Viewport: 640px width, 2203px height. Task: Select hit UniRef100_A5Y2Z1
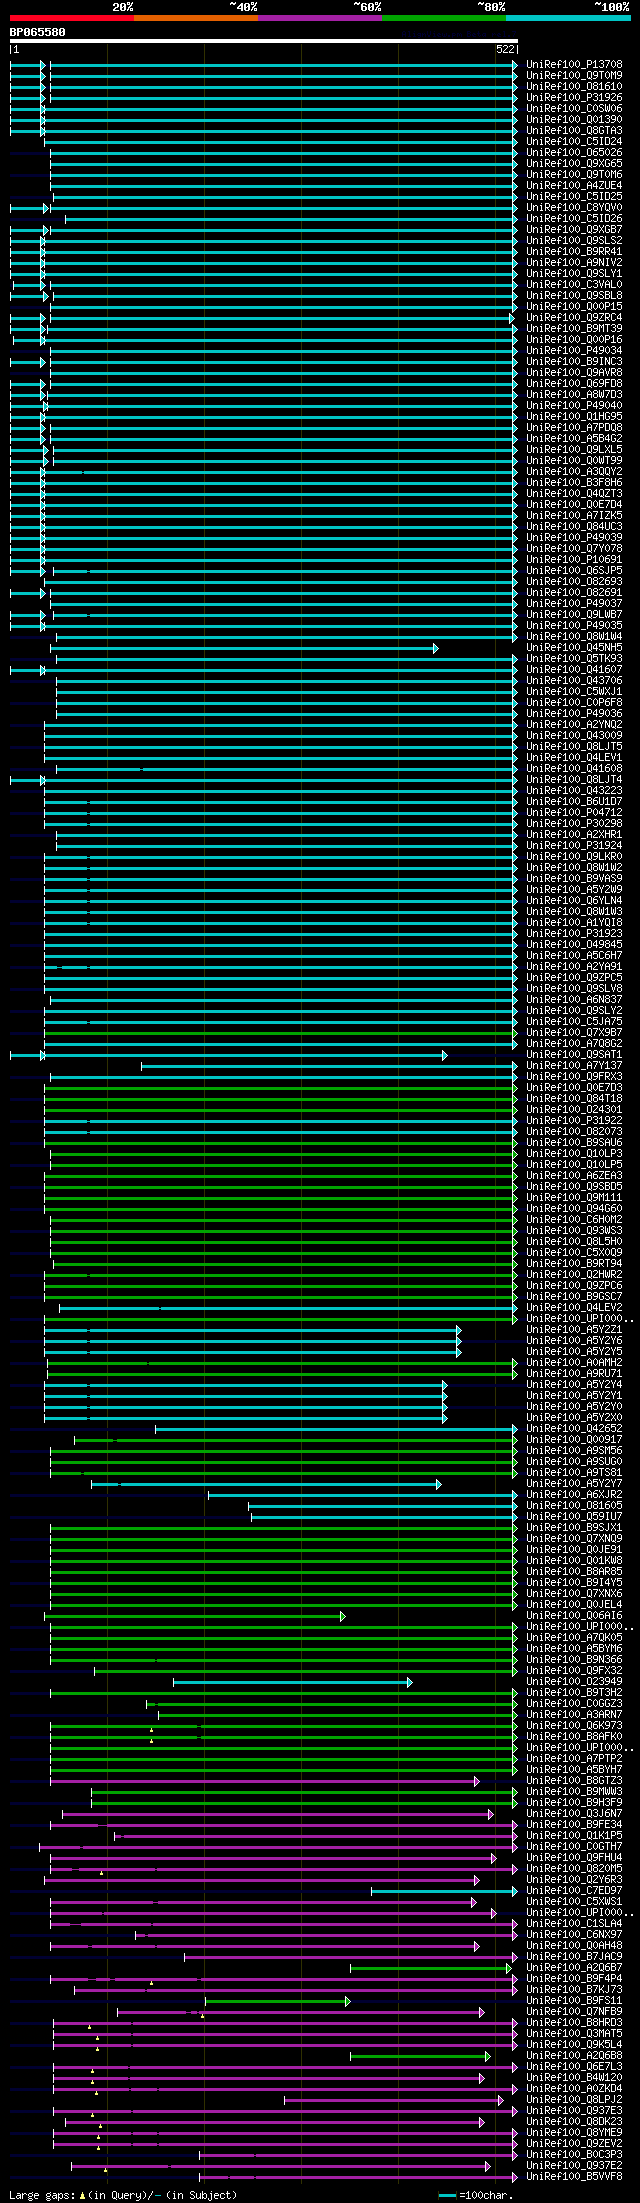coord(574,1330)
